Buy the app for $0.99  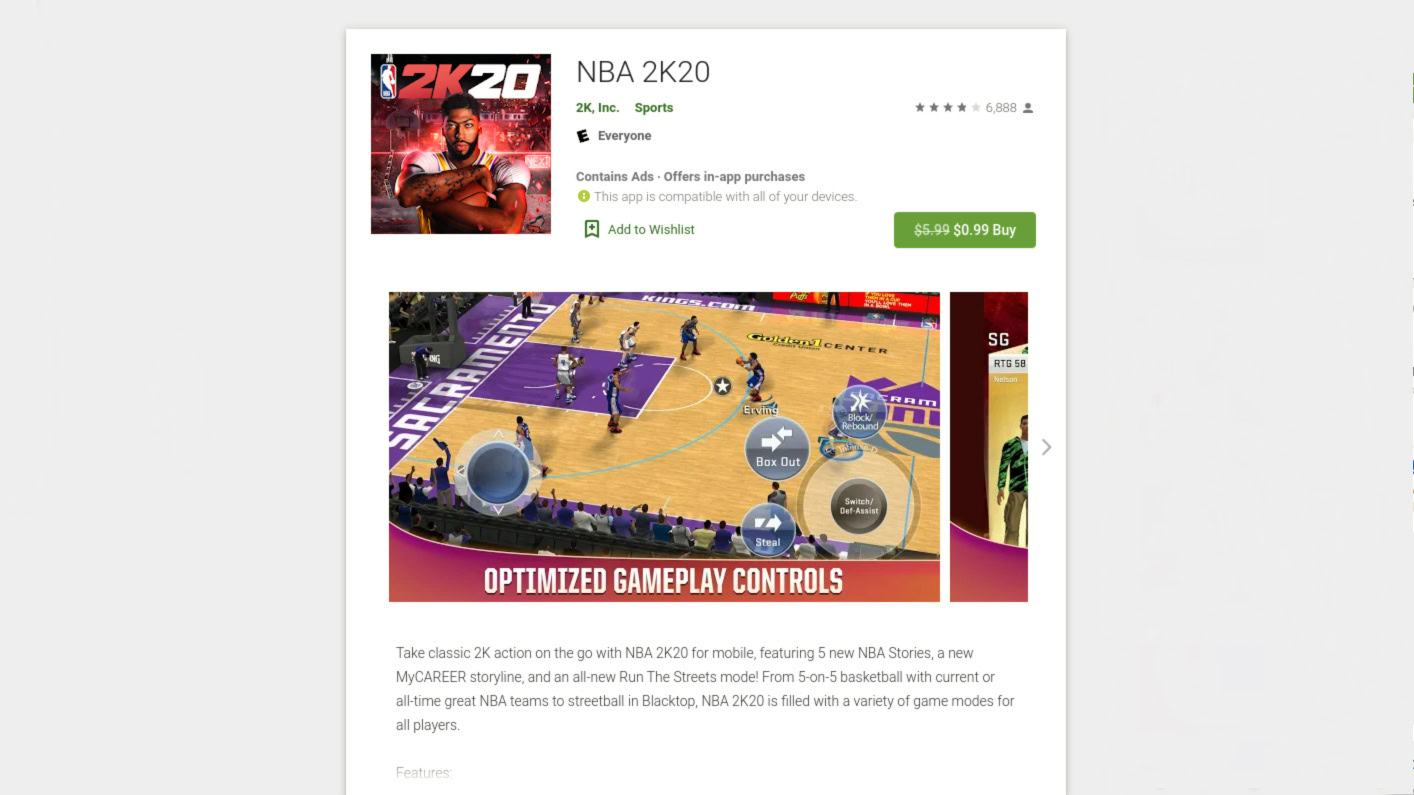pos(965,230)
